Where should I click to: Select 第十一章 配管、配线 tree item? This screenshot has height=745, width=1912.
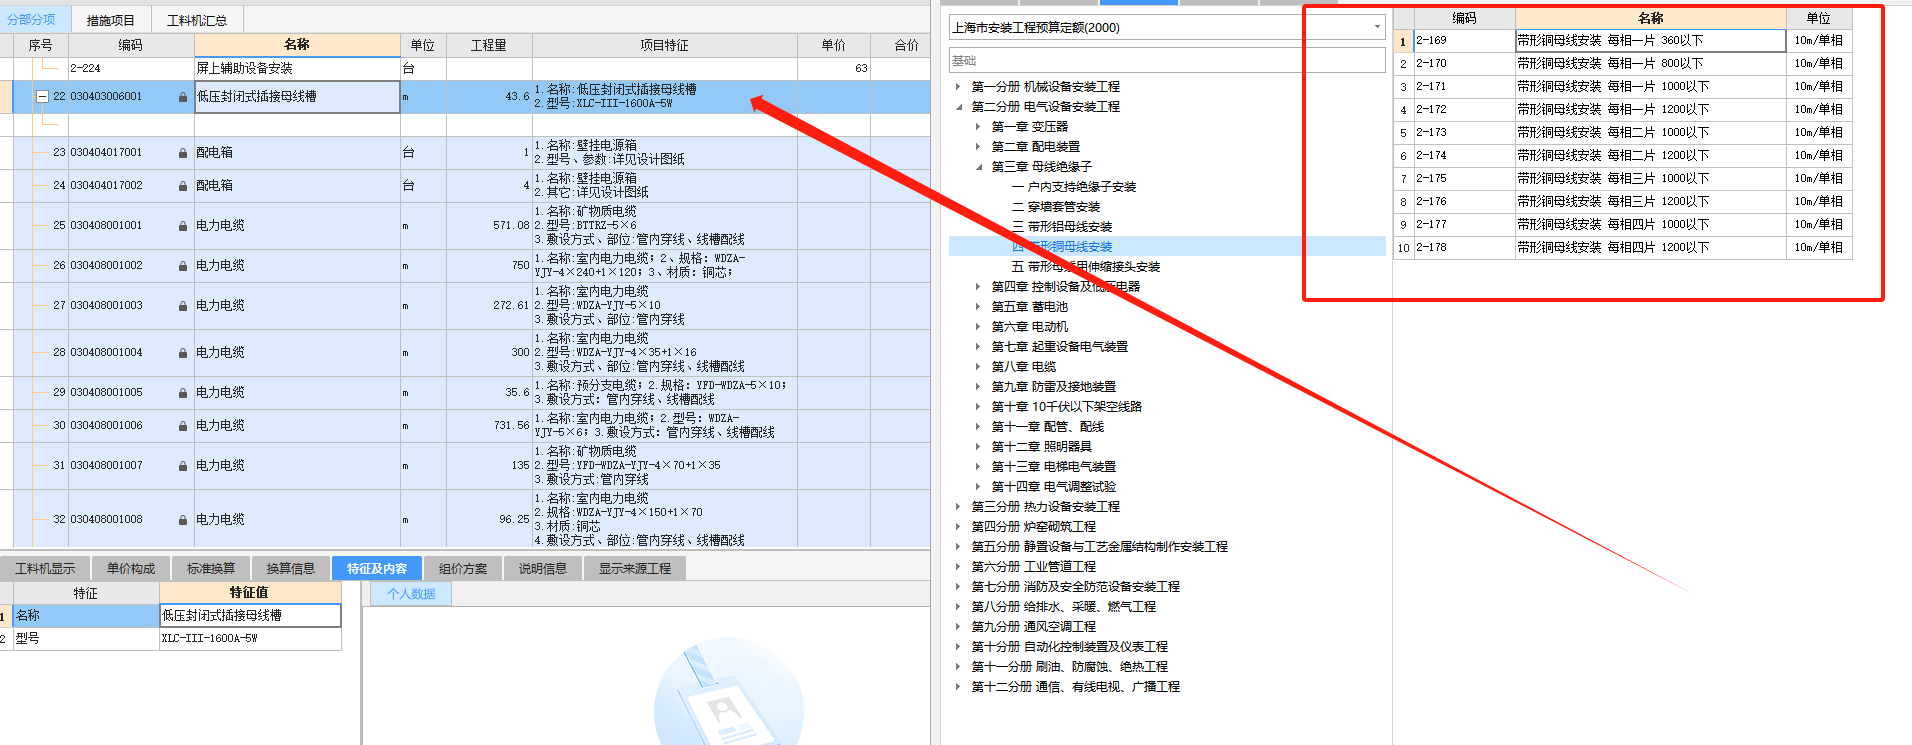point(1047,427)
